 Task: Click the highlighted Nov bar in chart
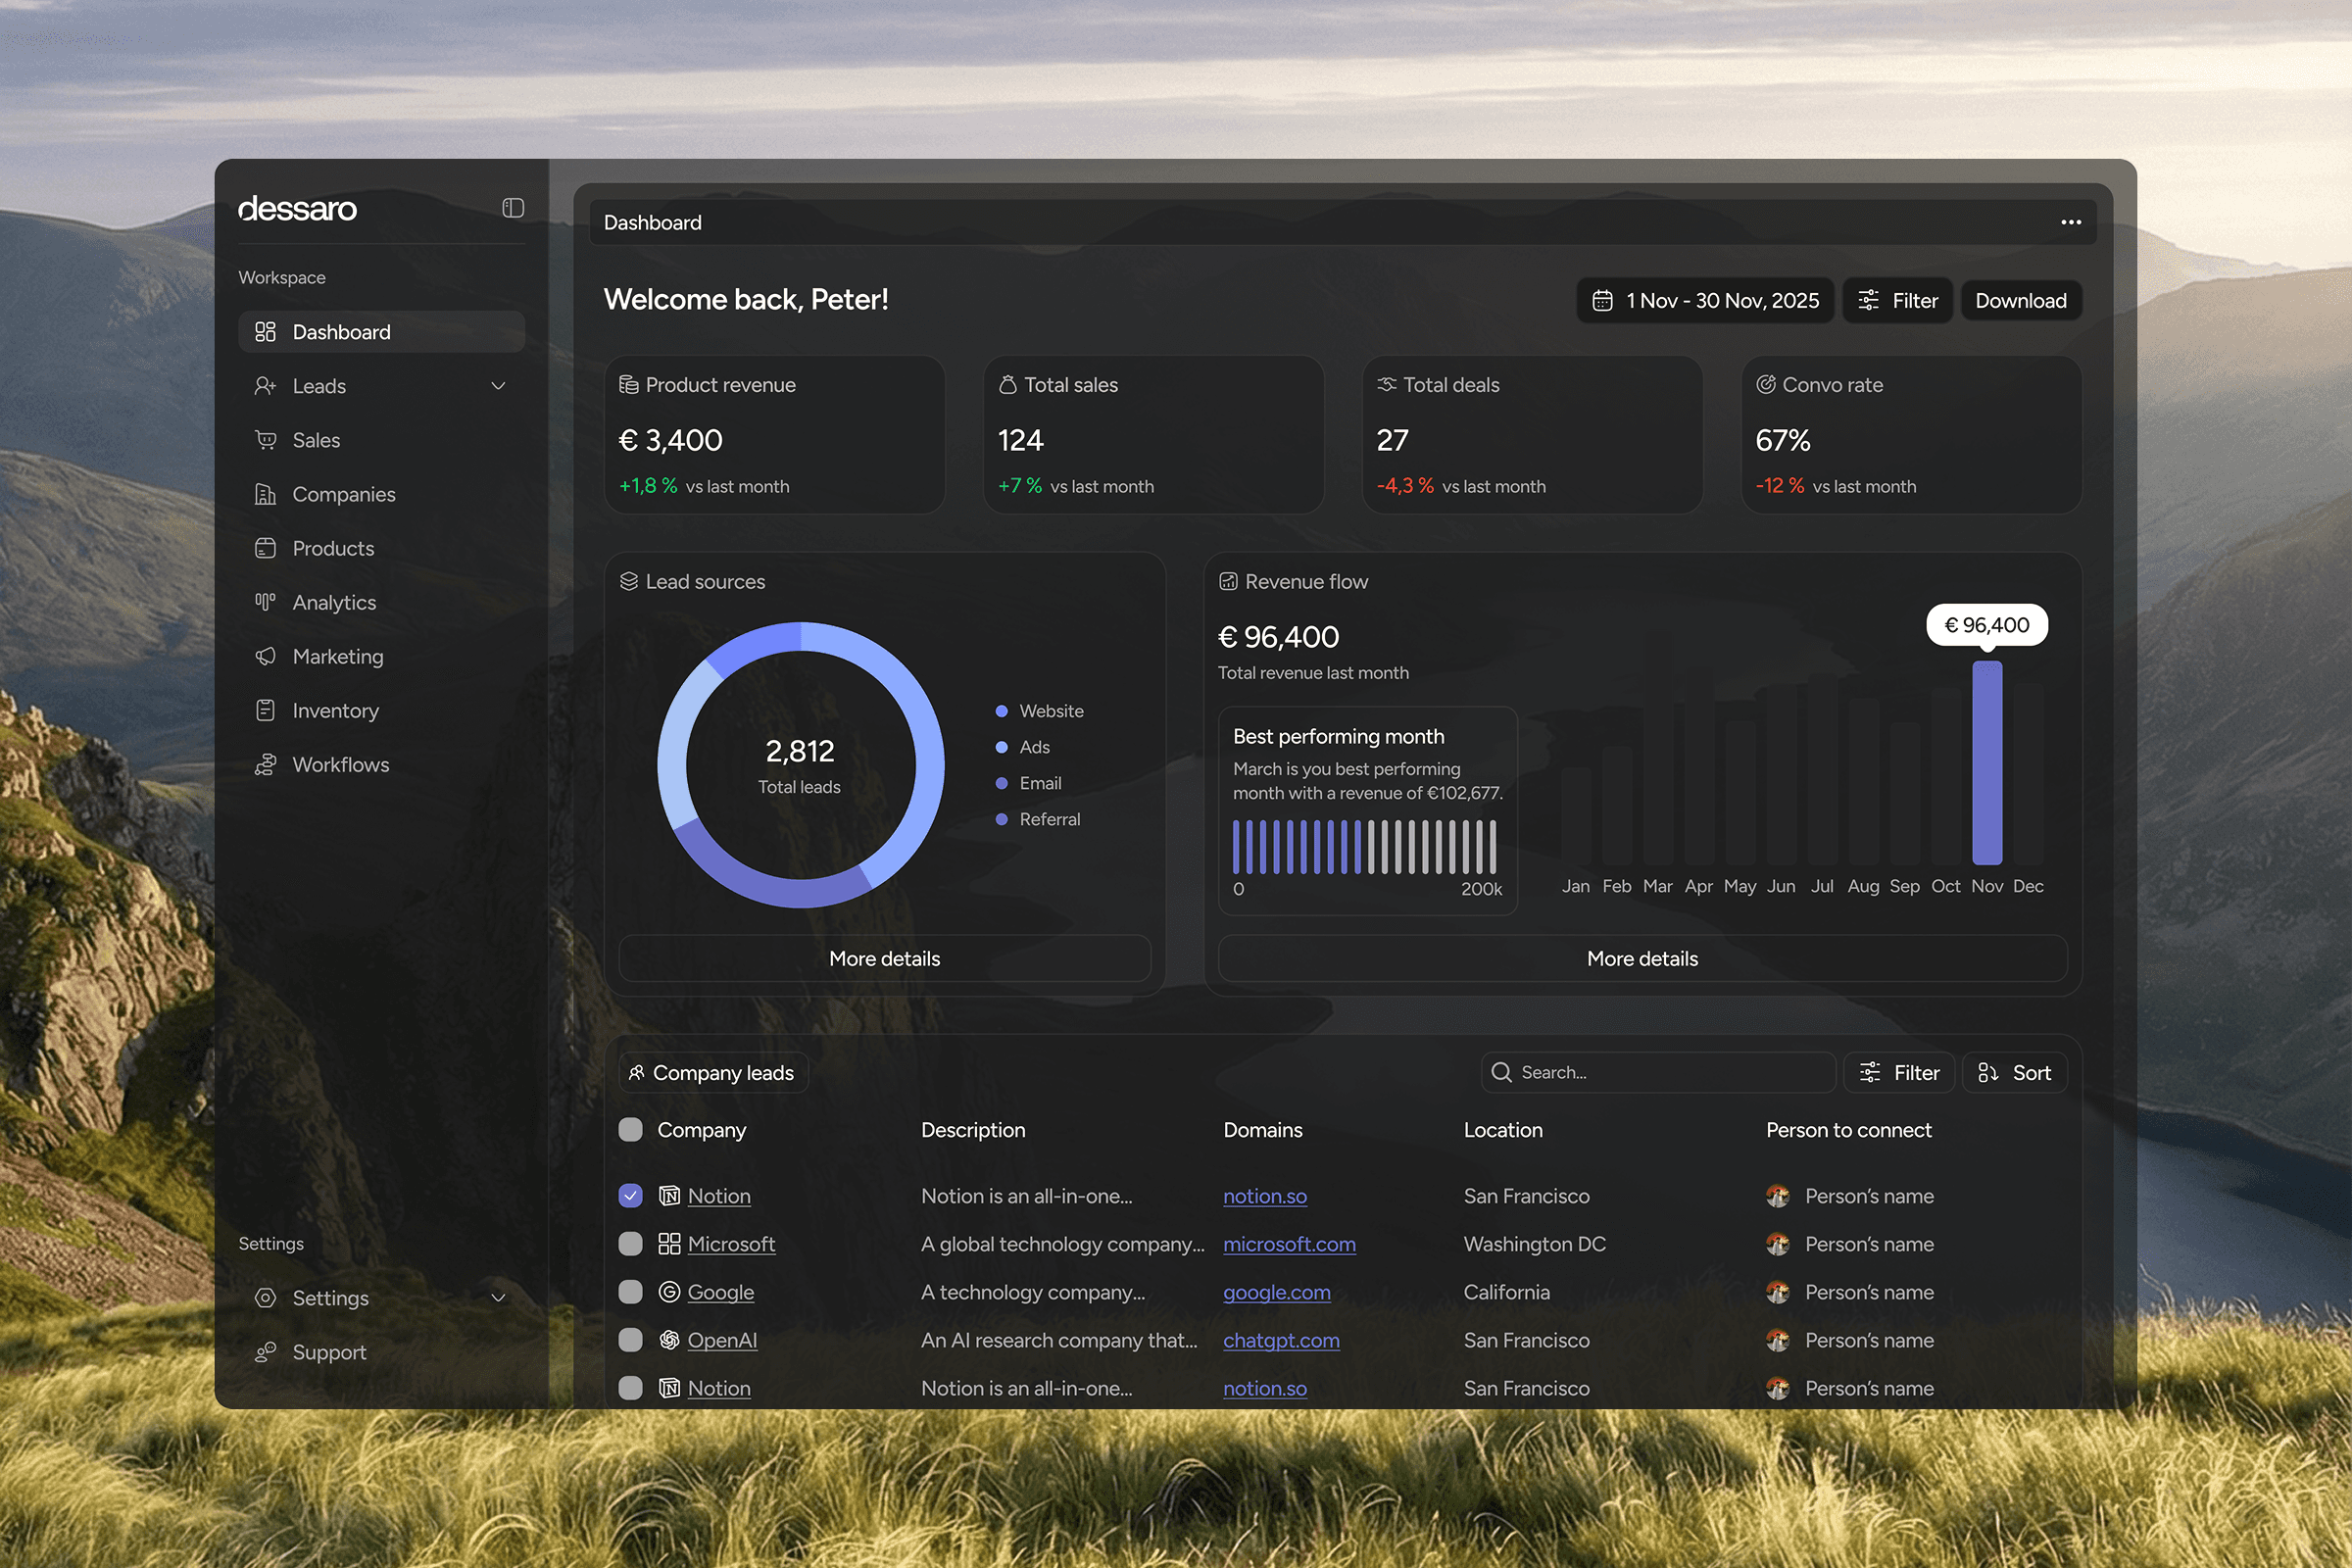click(x=1986, y=763)
